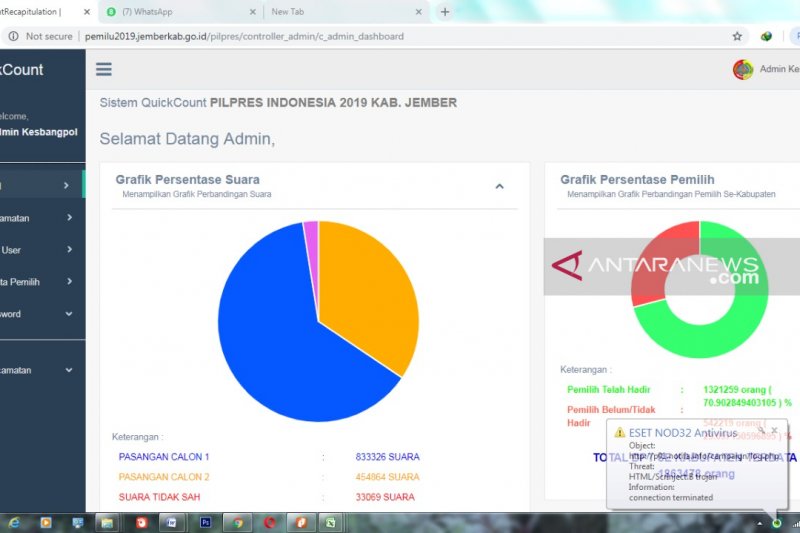Click the ESET tray icon in the taskbar
The image size is (800, 533).
point(777,522)
